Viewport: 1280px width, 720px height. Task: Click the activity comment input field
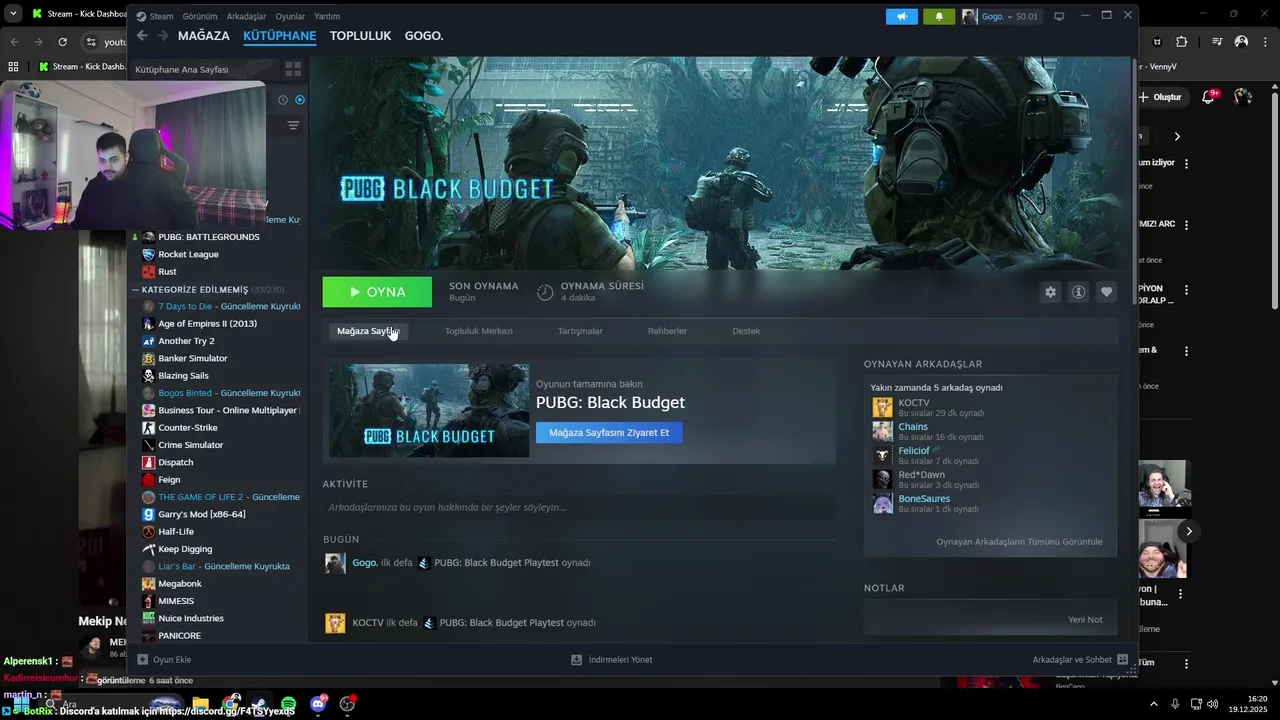(x=578, y=507)
